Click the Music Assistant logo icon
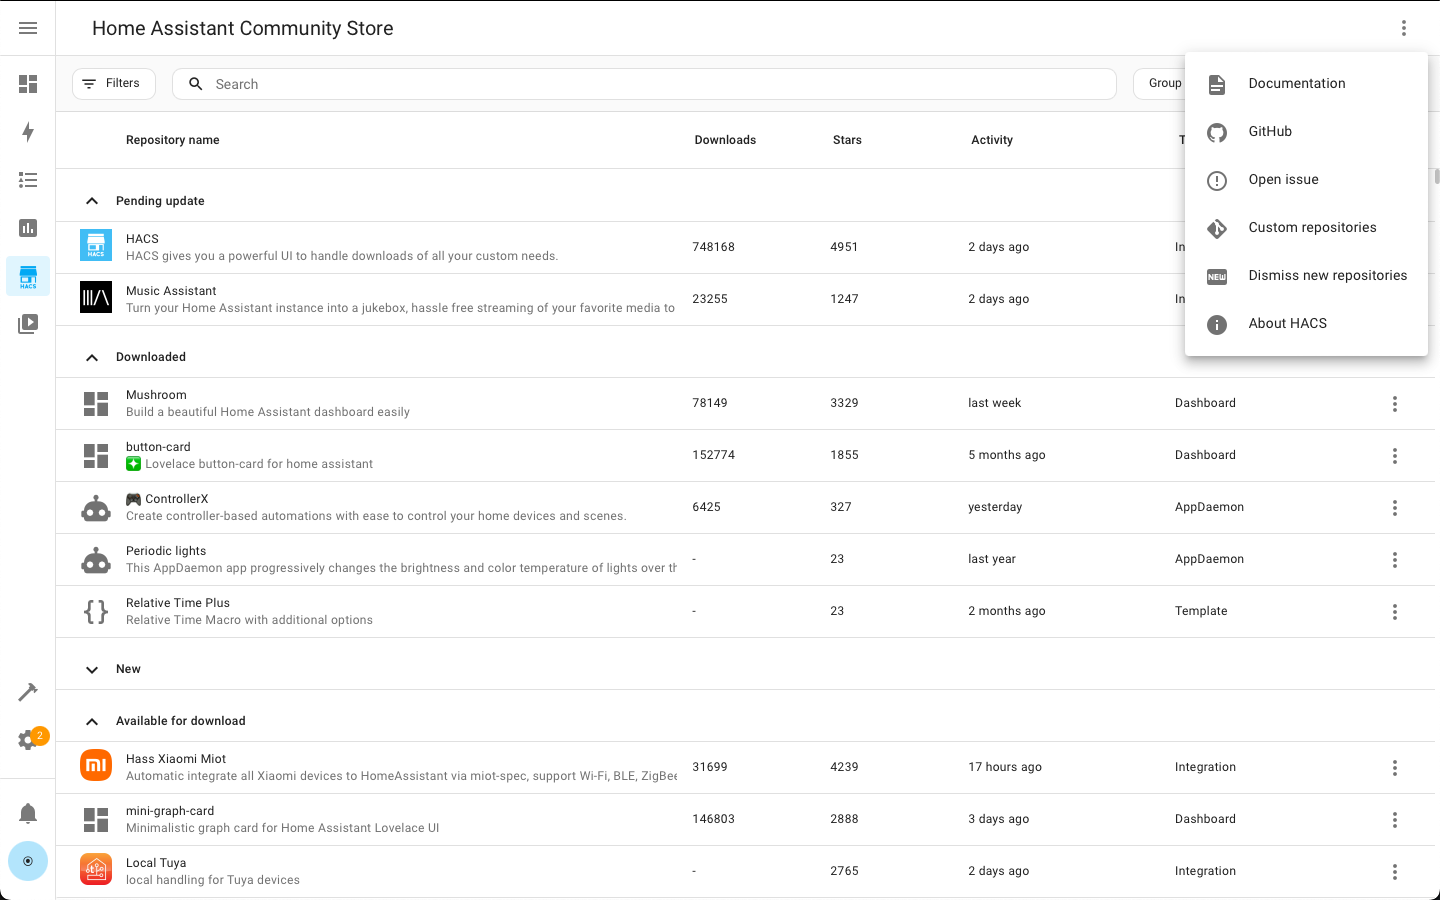1440x900 pixels. (96, 298)
